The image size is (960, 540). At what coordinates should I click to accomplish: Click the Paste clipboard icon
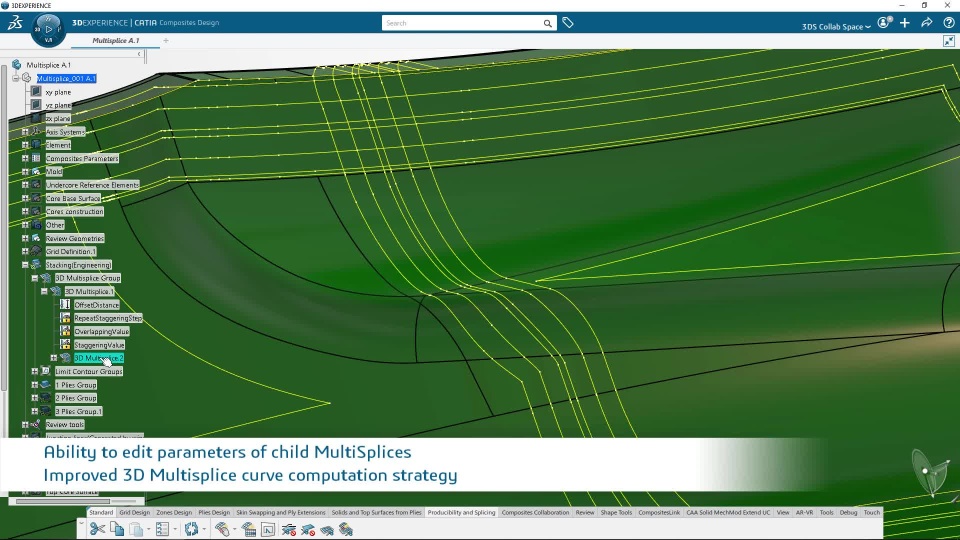137,529
